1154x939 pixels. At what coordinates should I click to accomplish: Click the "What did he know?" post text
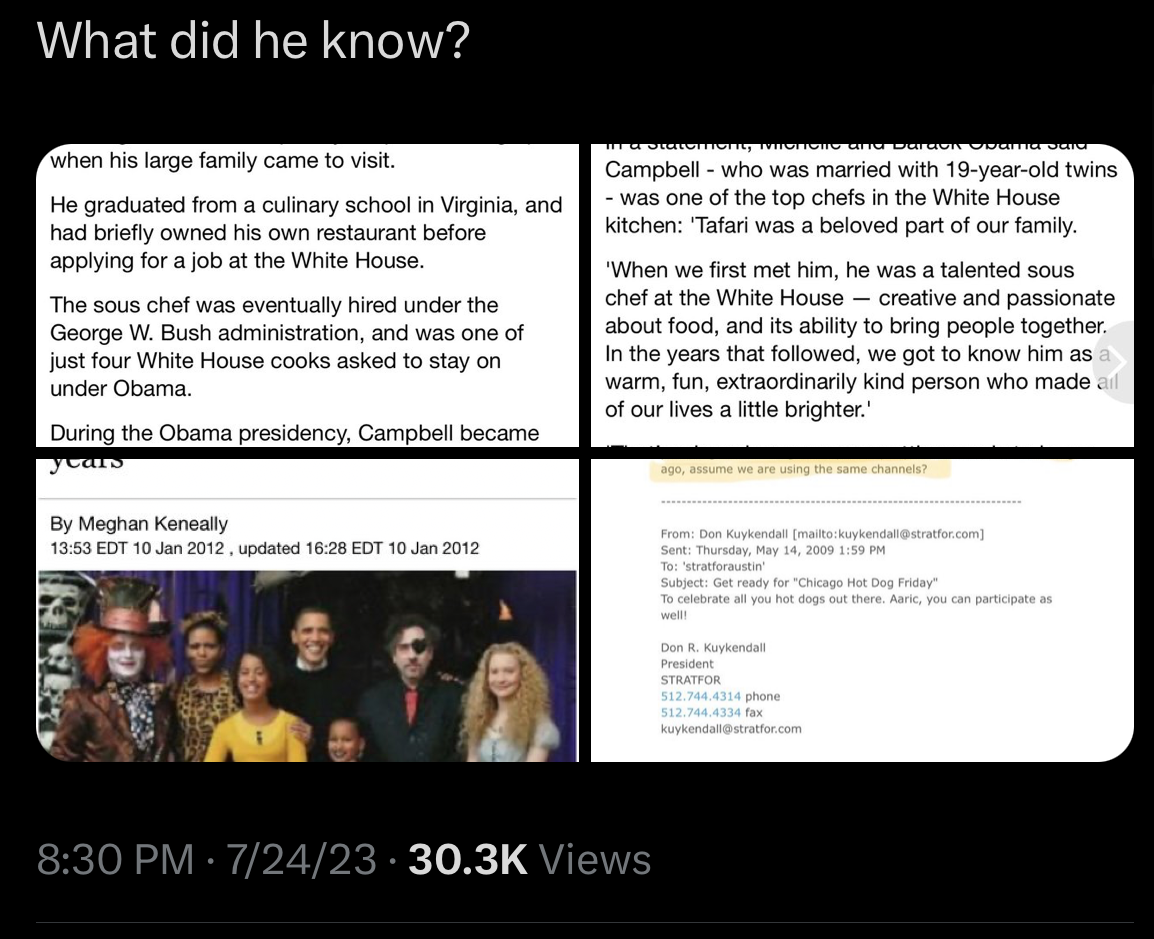point(253,41)
